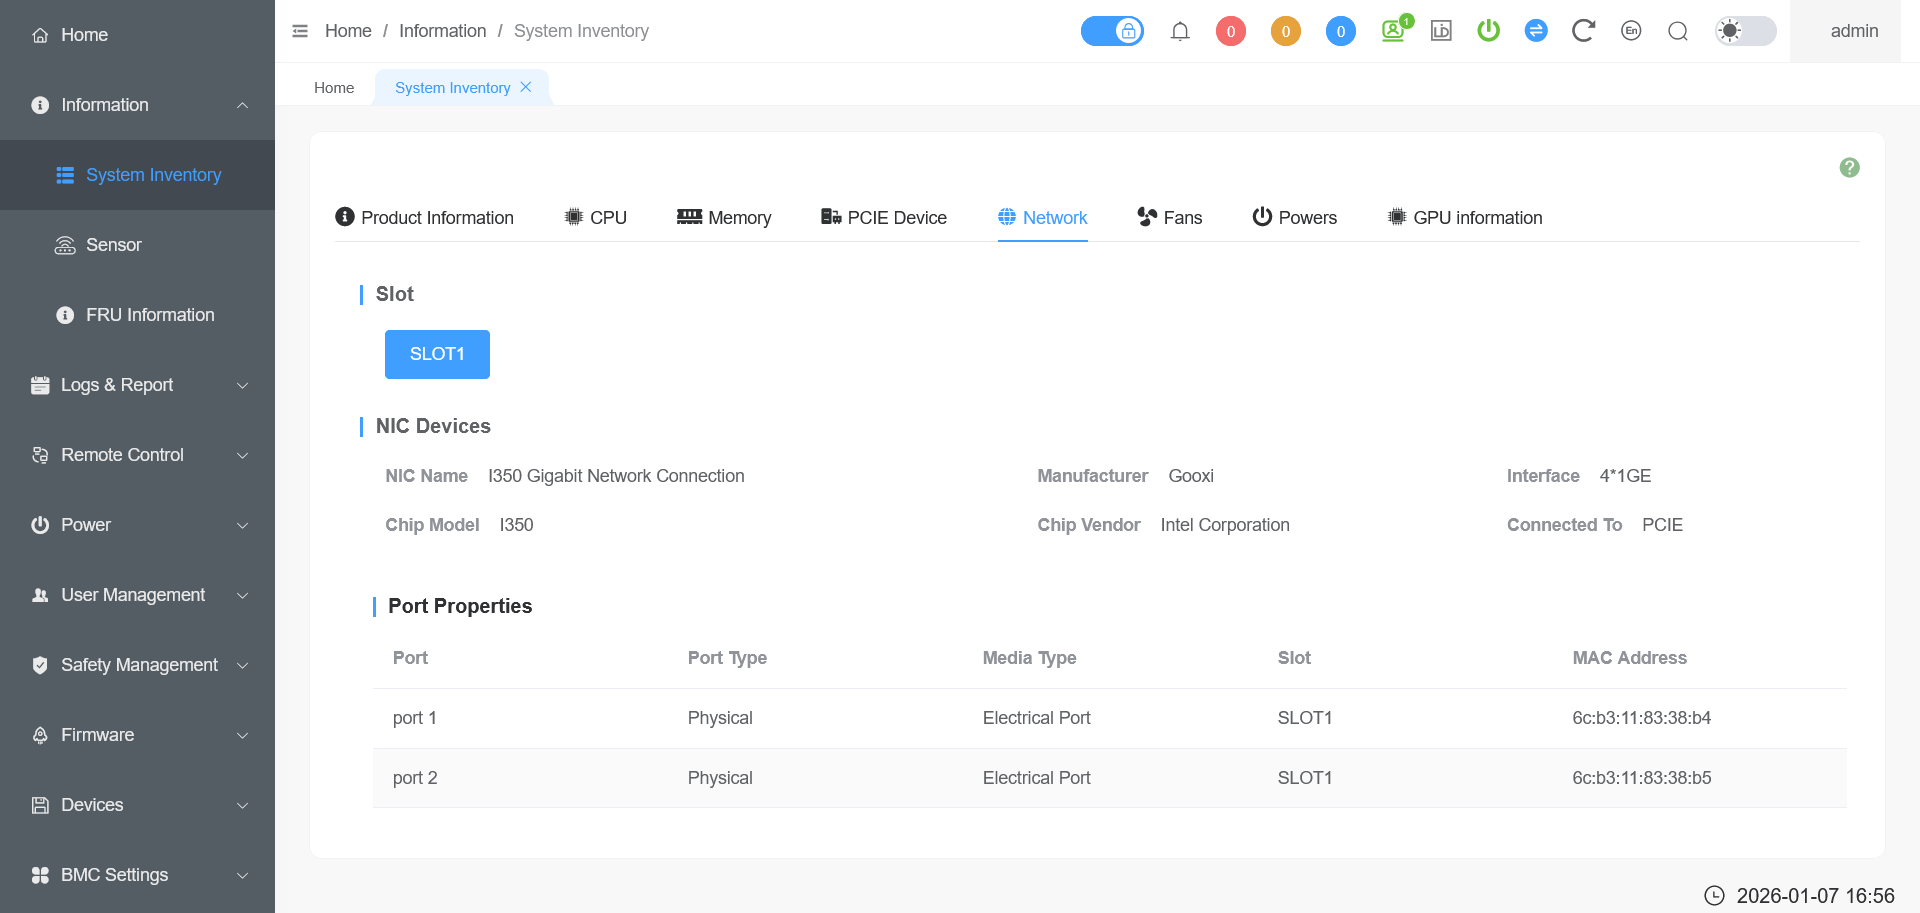Click the online users icon with badge
This screenshot has height=913, width=1920.
point(1394,30)
